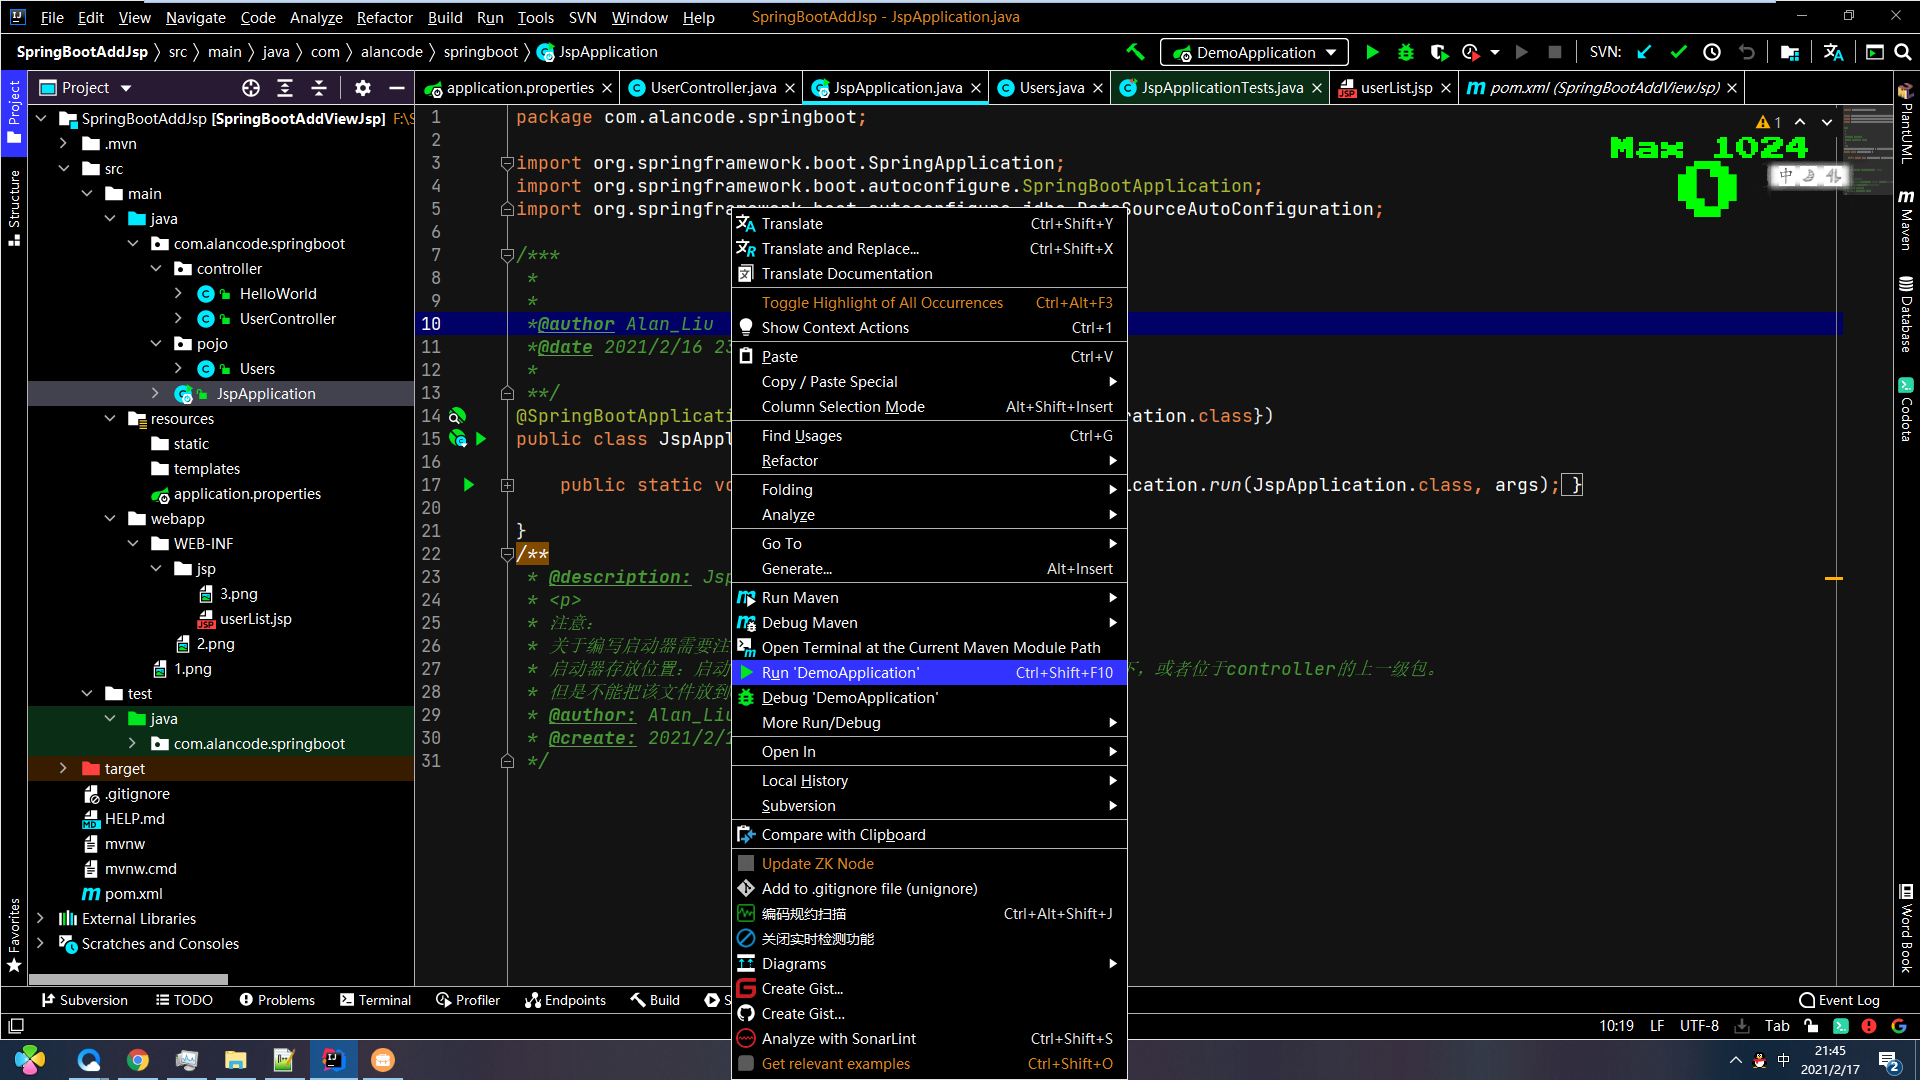Toggle the Project tool window stripe
The image size is (1920, 1080).
click(14, 111)
